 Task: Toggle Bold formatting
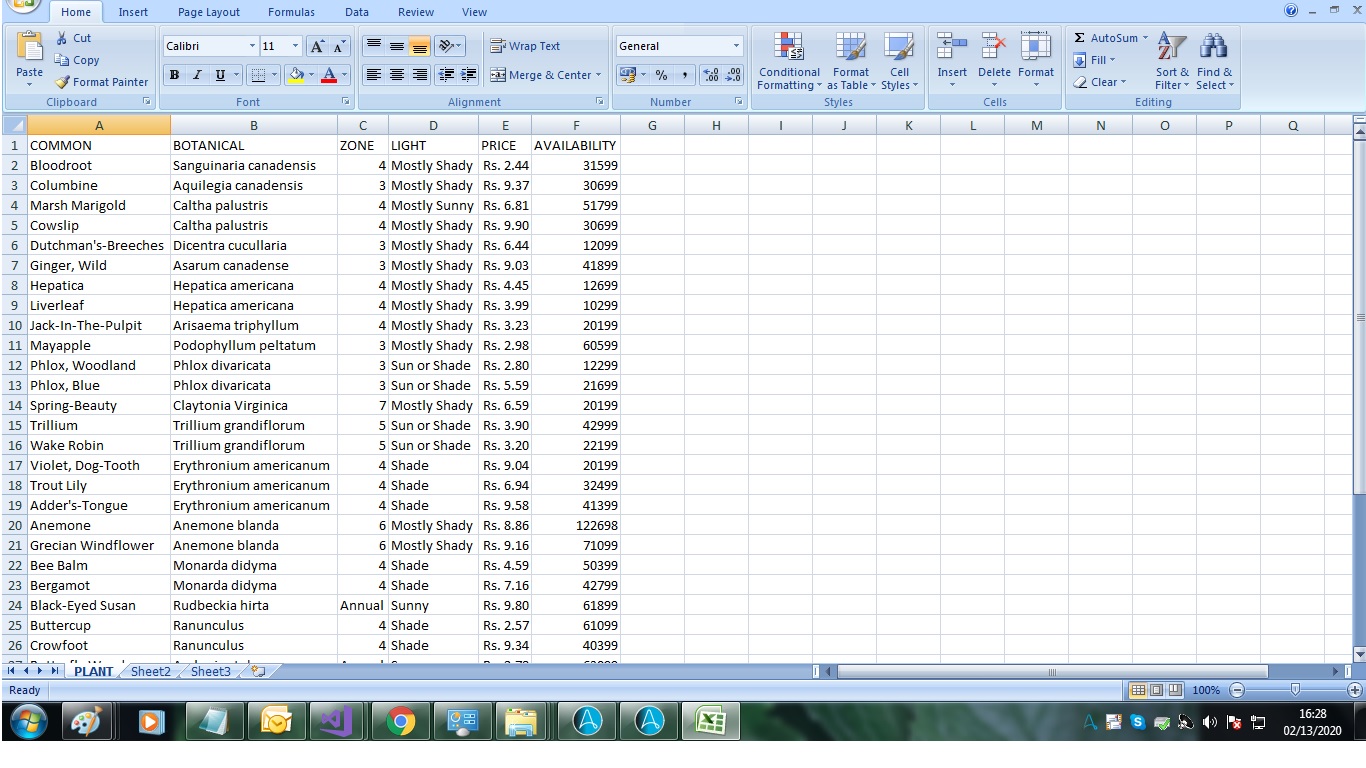(x=174, y=75)
